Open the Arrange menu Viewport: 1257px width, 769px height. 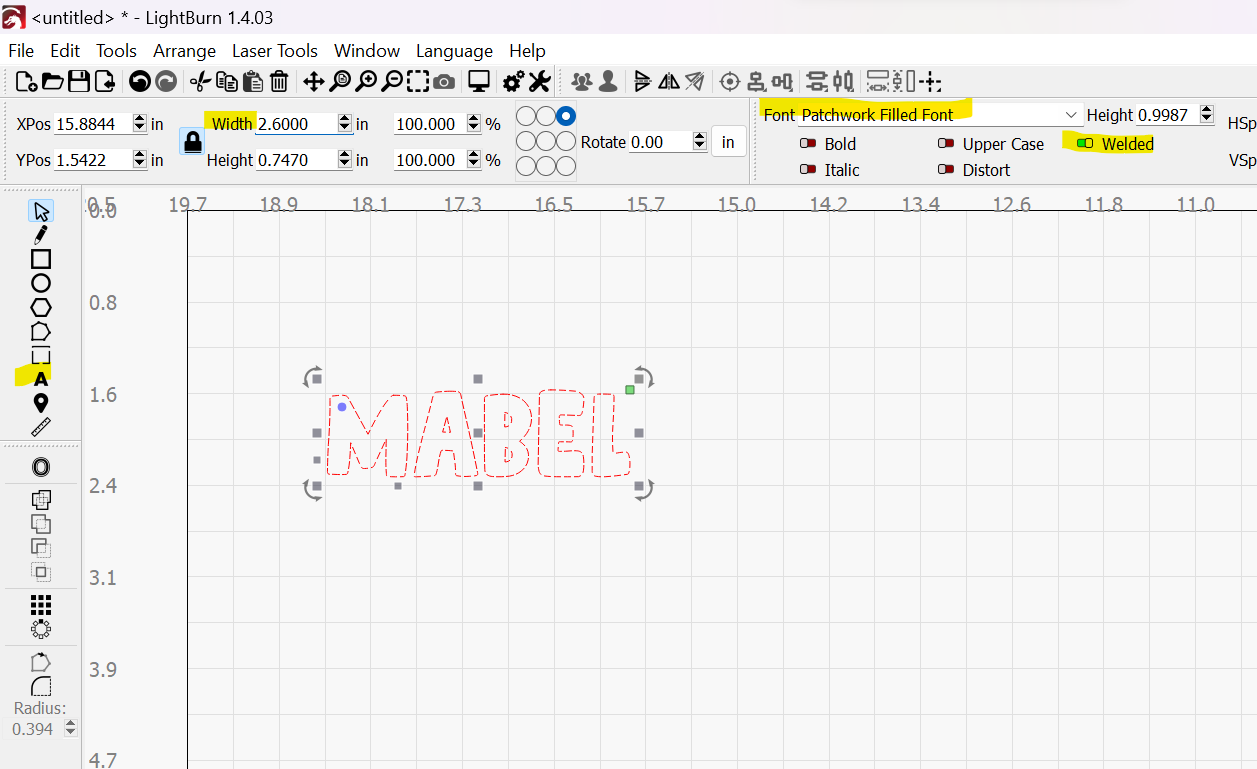[184, 51]
